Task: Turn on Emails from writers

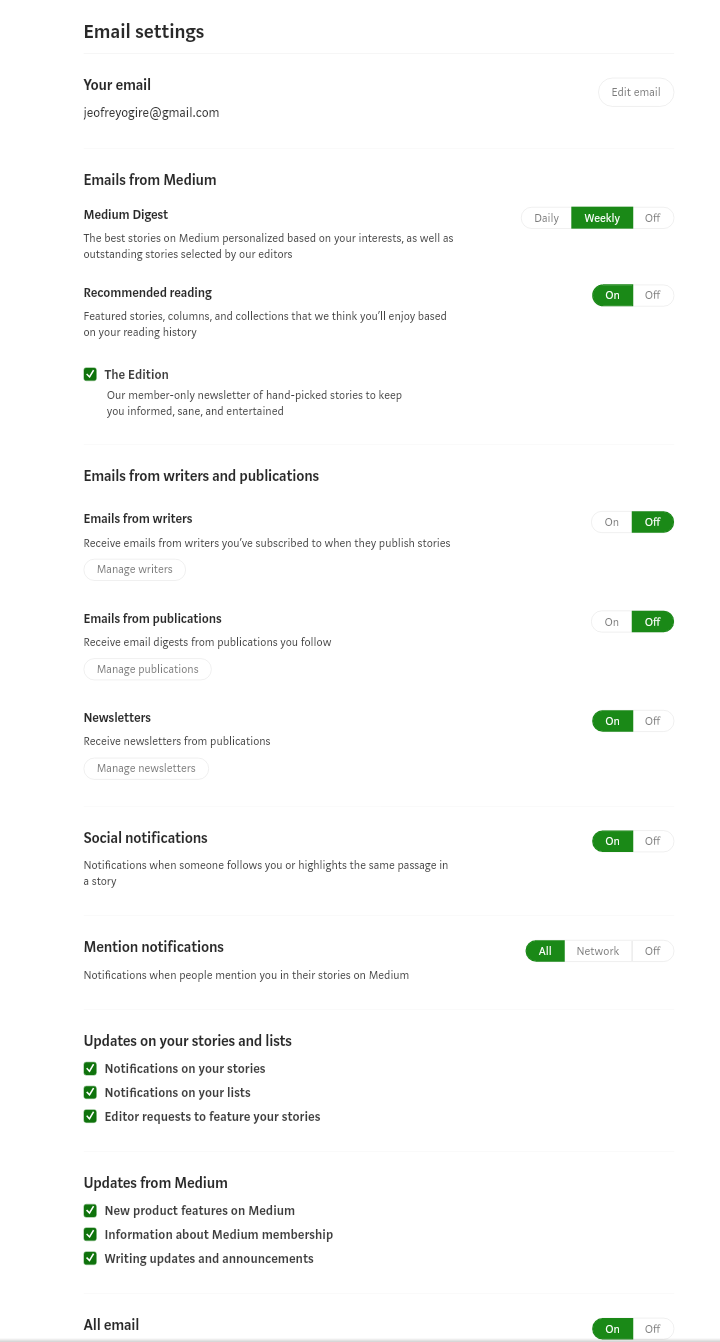Action: [612, 522]
